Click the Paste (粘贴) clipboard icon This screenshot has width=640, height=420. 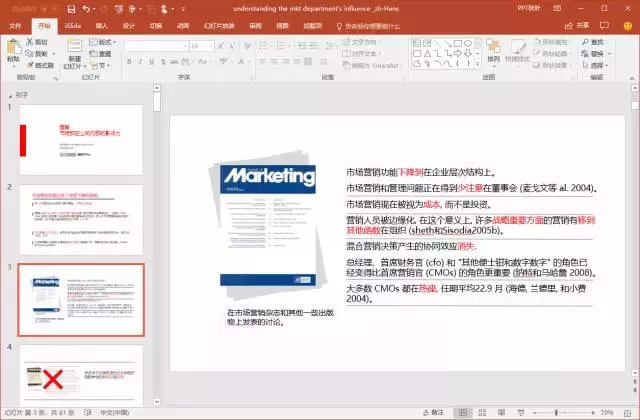tap(13, 47)
